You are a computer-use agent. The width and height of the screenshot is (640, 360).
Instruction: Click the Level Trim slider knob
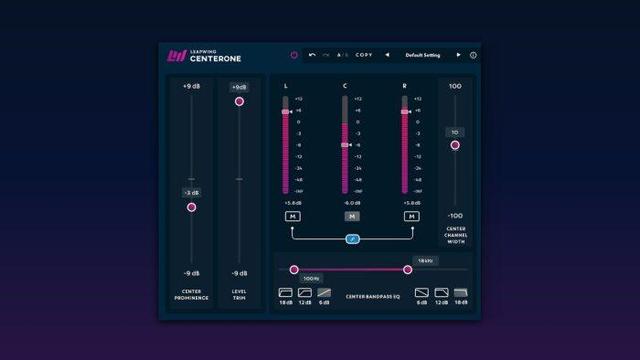tap(239, 102)
